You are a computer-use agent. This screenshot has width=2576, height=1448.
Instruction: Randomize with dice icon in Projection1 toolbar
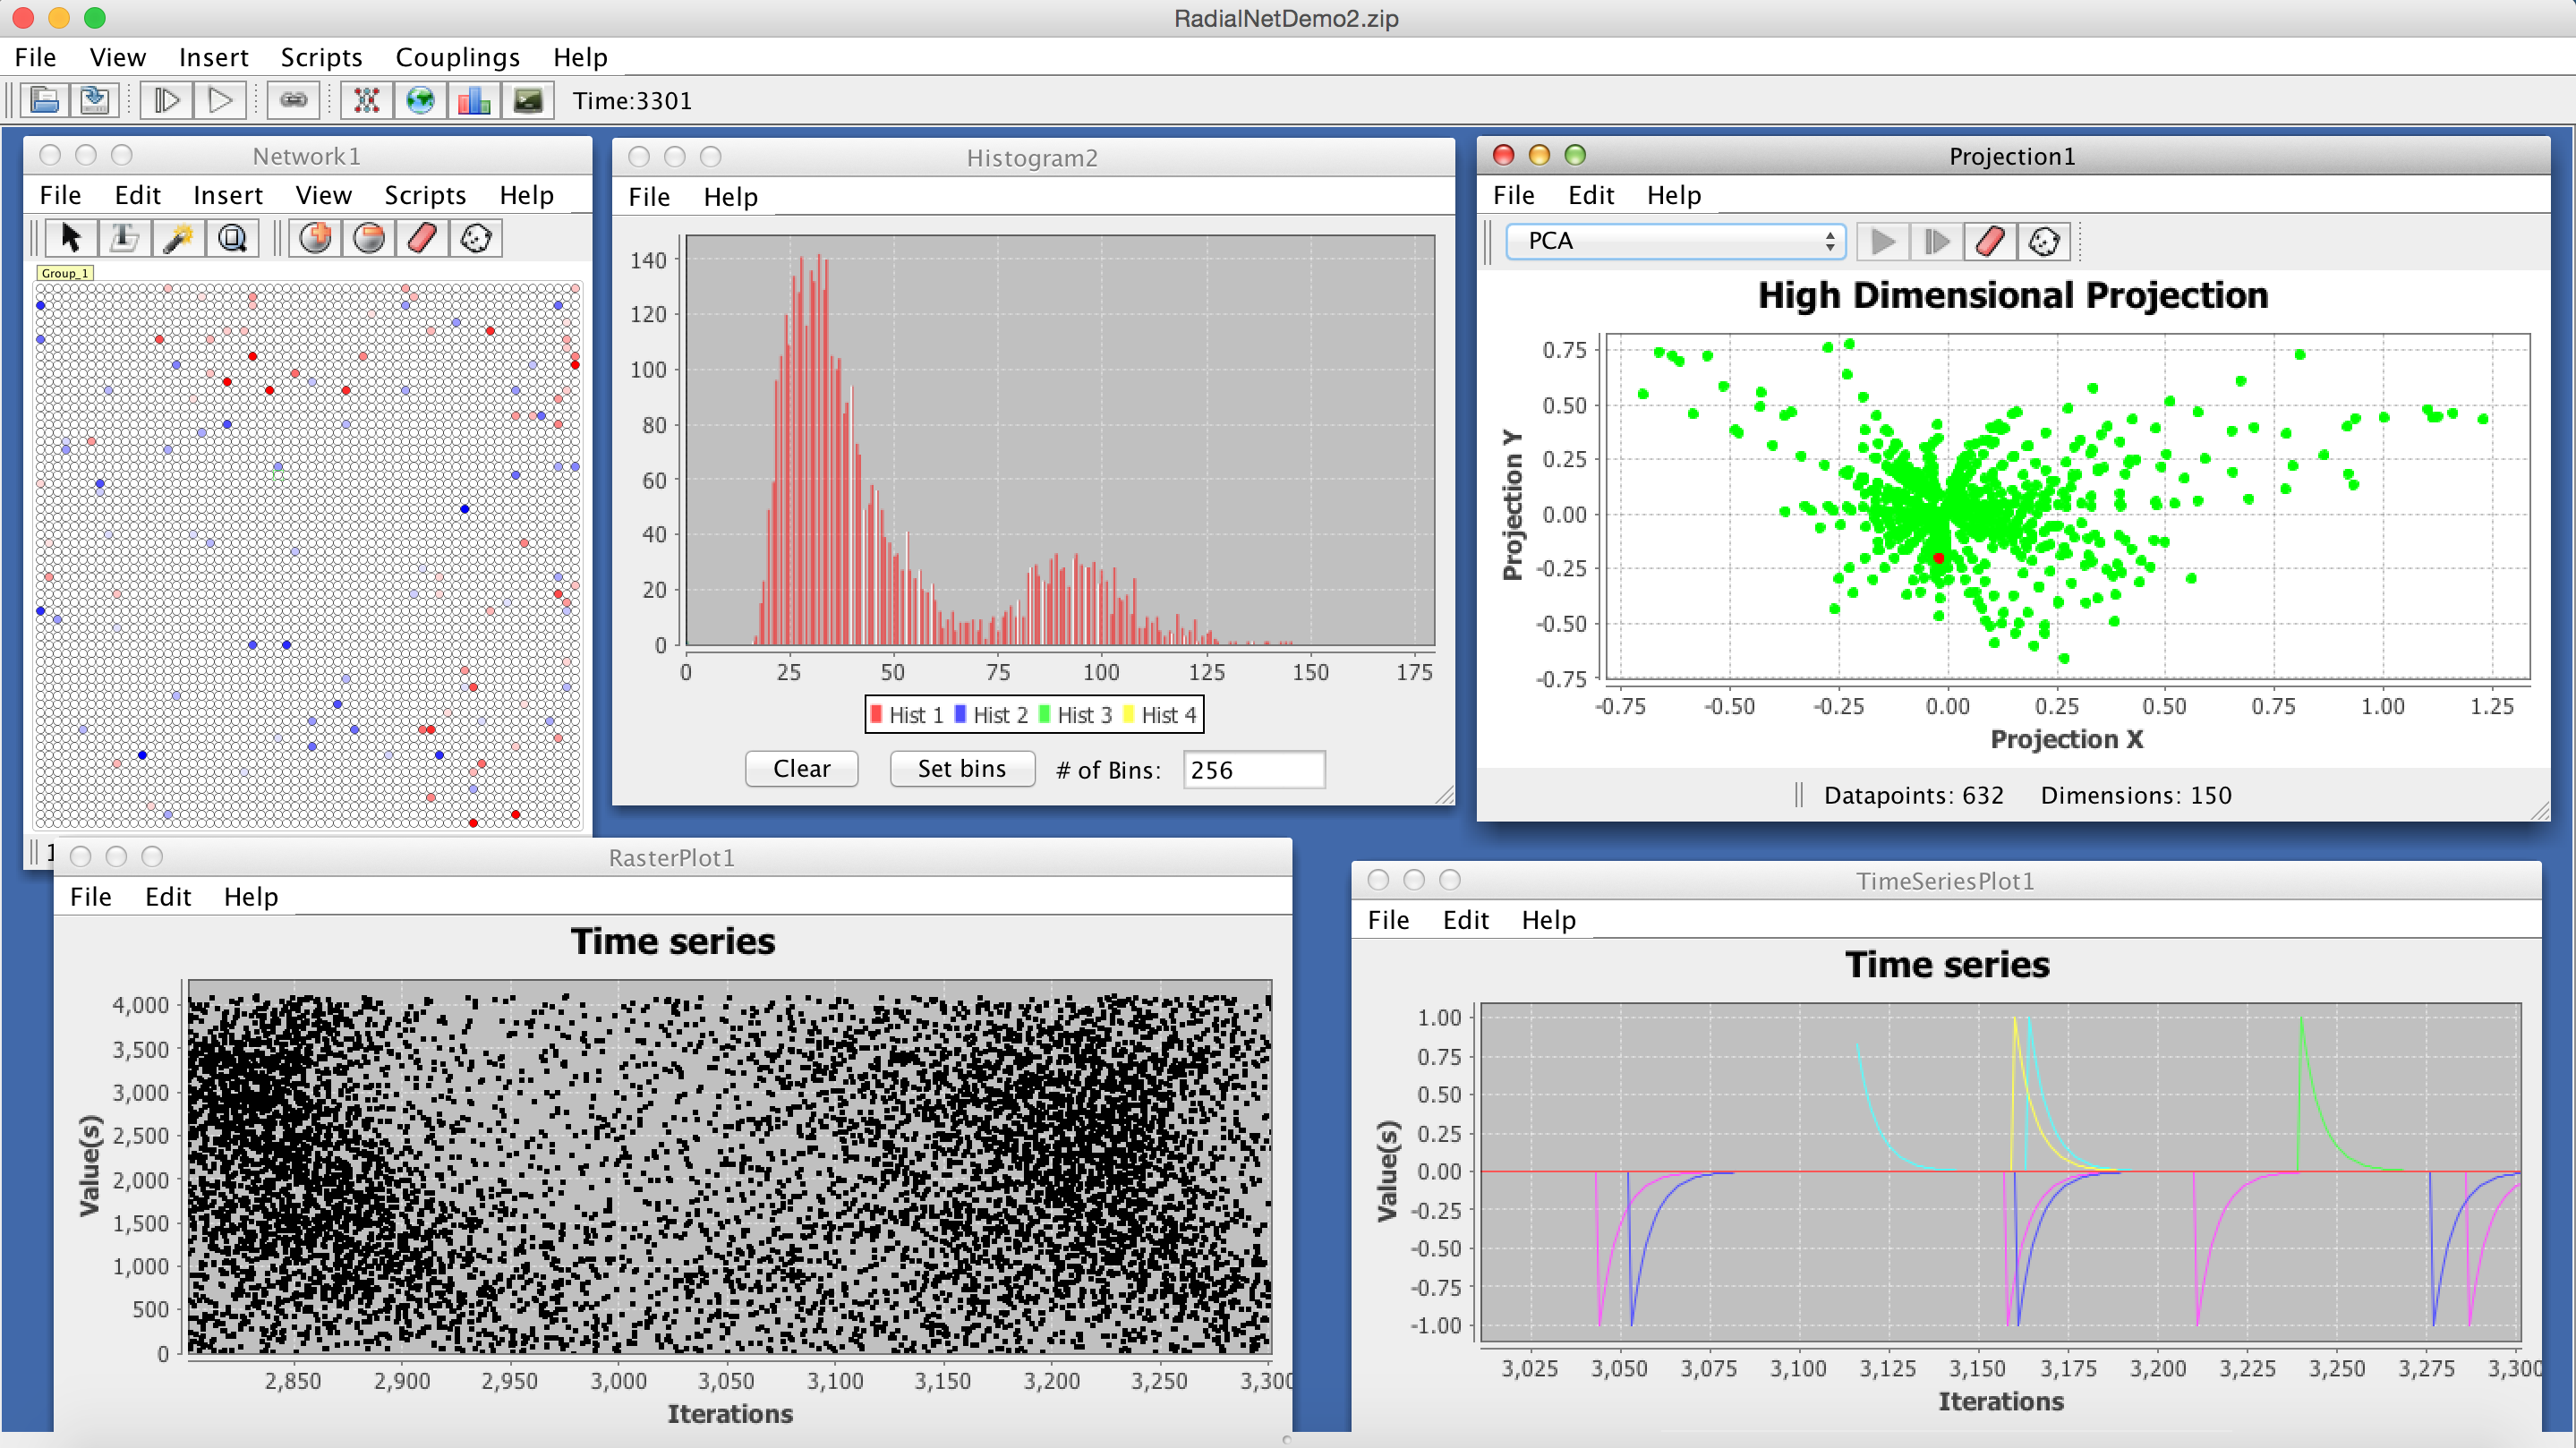point(2043,242)
